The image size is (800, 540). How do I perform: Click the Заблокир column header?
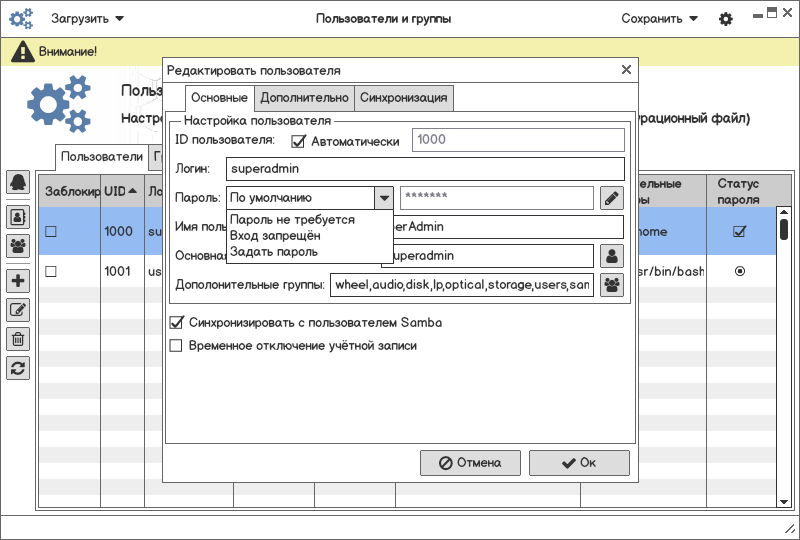coord(70,191)
